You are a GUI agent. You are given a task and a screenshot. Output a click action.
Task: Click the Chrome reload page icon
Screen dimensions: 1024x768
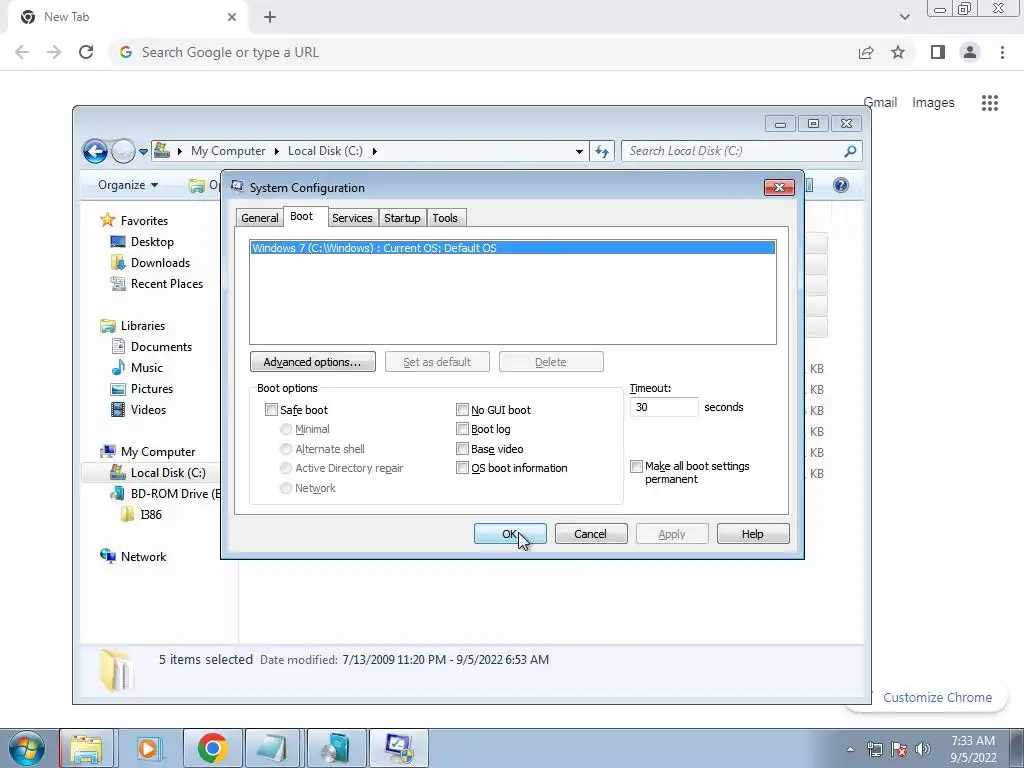pyautogui.click(x=86, y=52)
